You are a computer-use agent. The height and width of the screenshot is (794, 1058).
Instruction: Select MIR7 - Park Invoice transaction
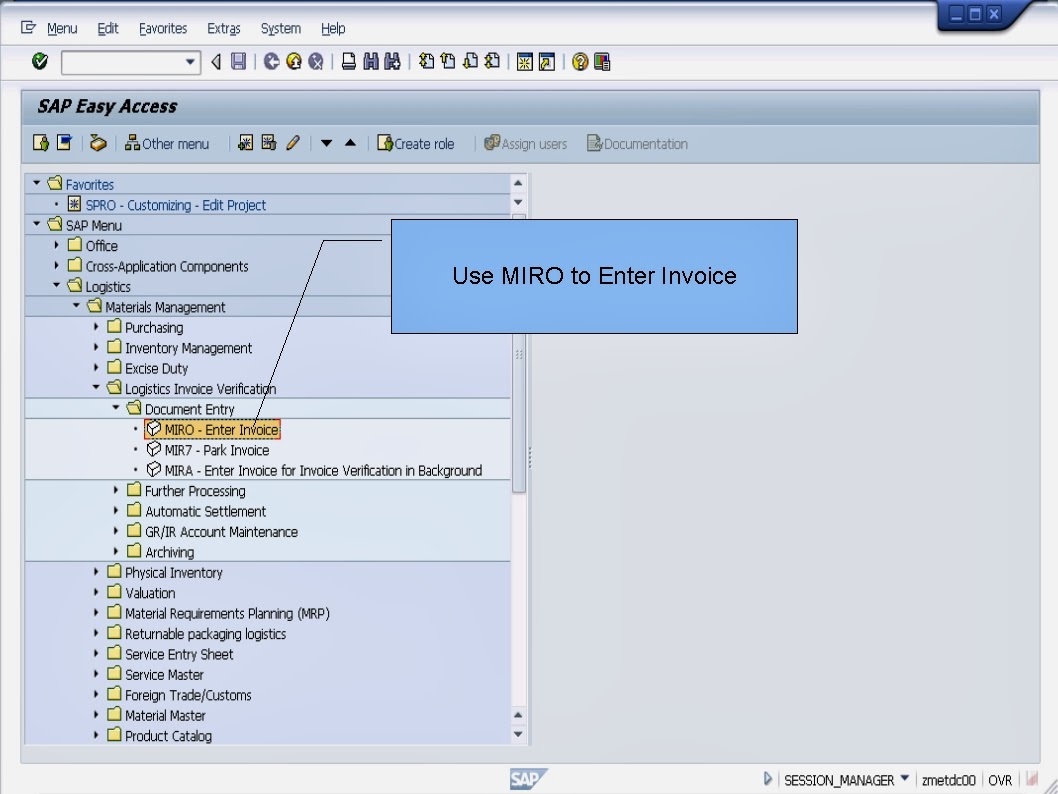click(x=208, y=450)
